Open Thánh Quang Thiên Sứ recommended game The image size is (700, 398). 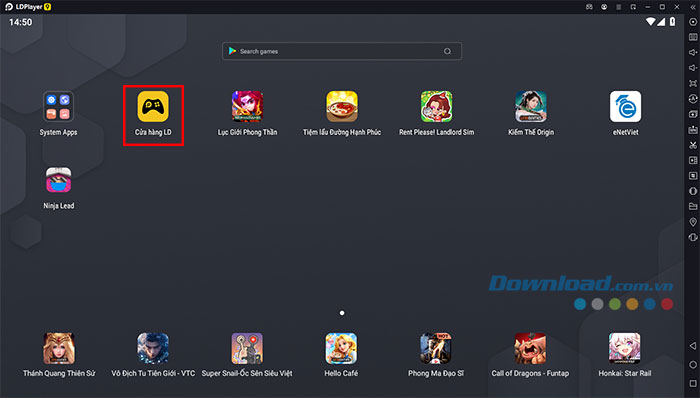59,348
